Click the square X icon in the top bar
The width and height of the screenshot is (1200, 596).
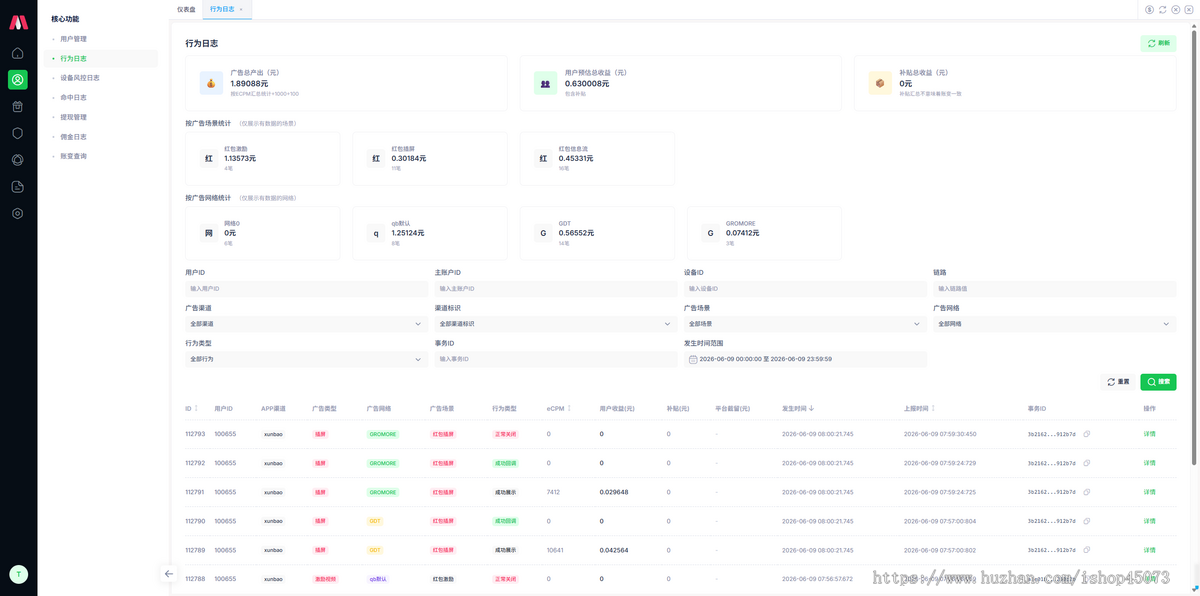[x=1189, y=9]
